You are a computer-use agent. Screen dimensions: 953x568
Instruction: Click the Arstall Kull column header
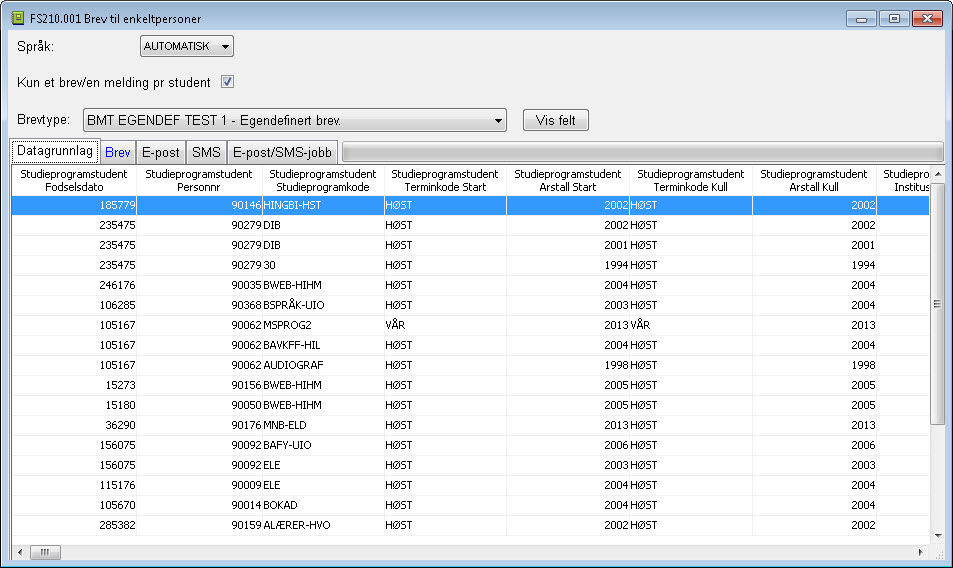click(x=814, y=180)
